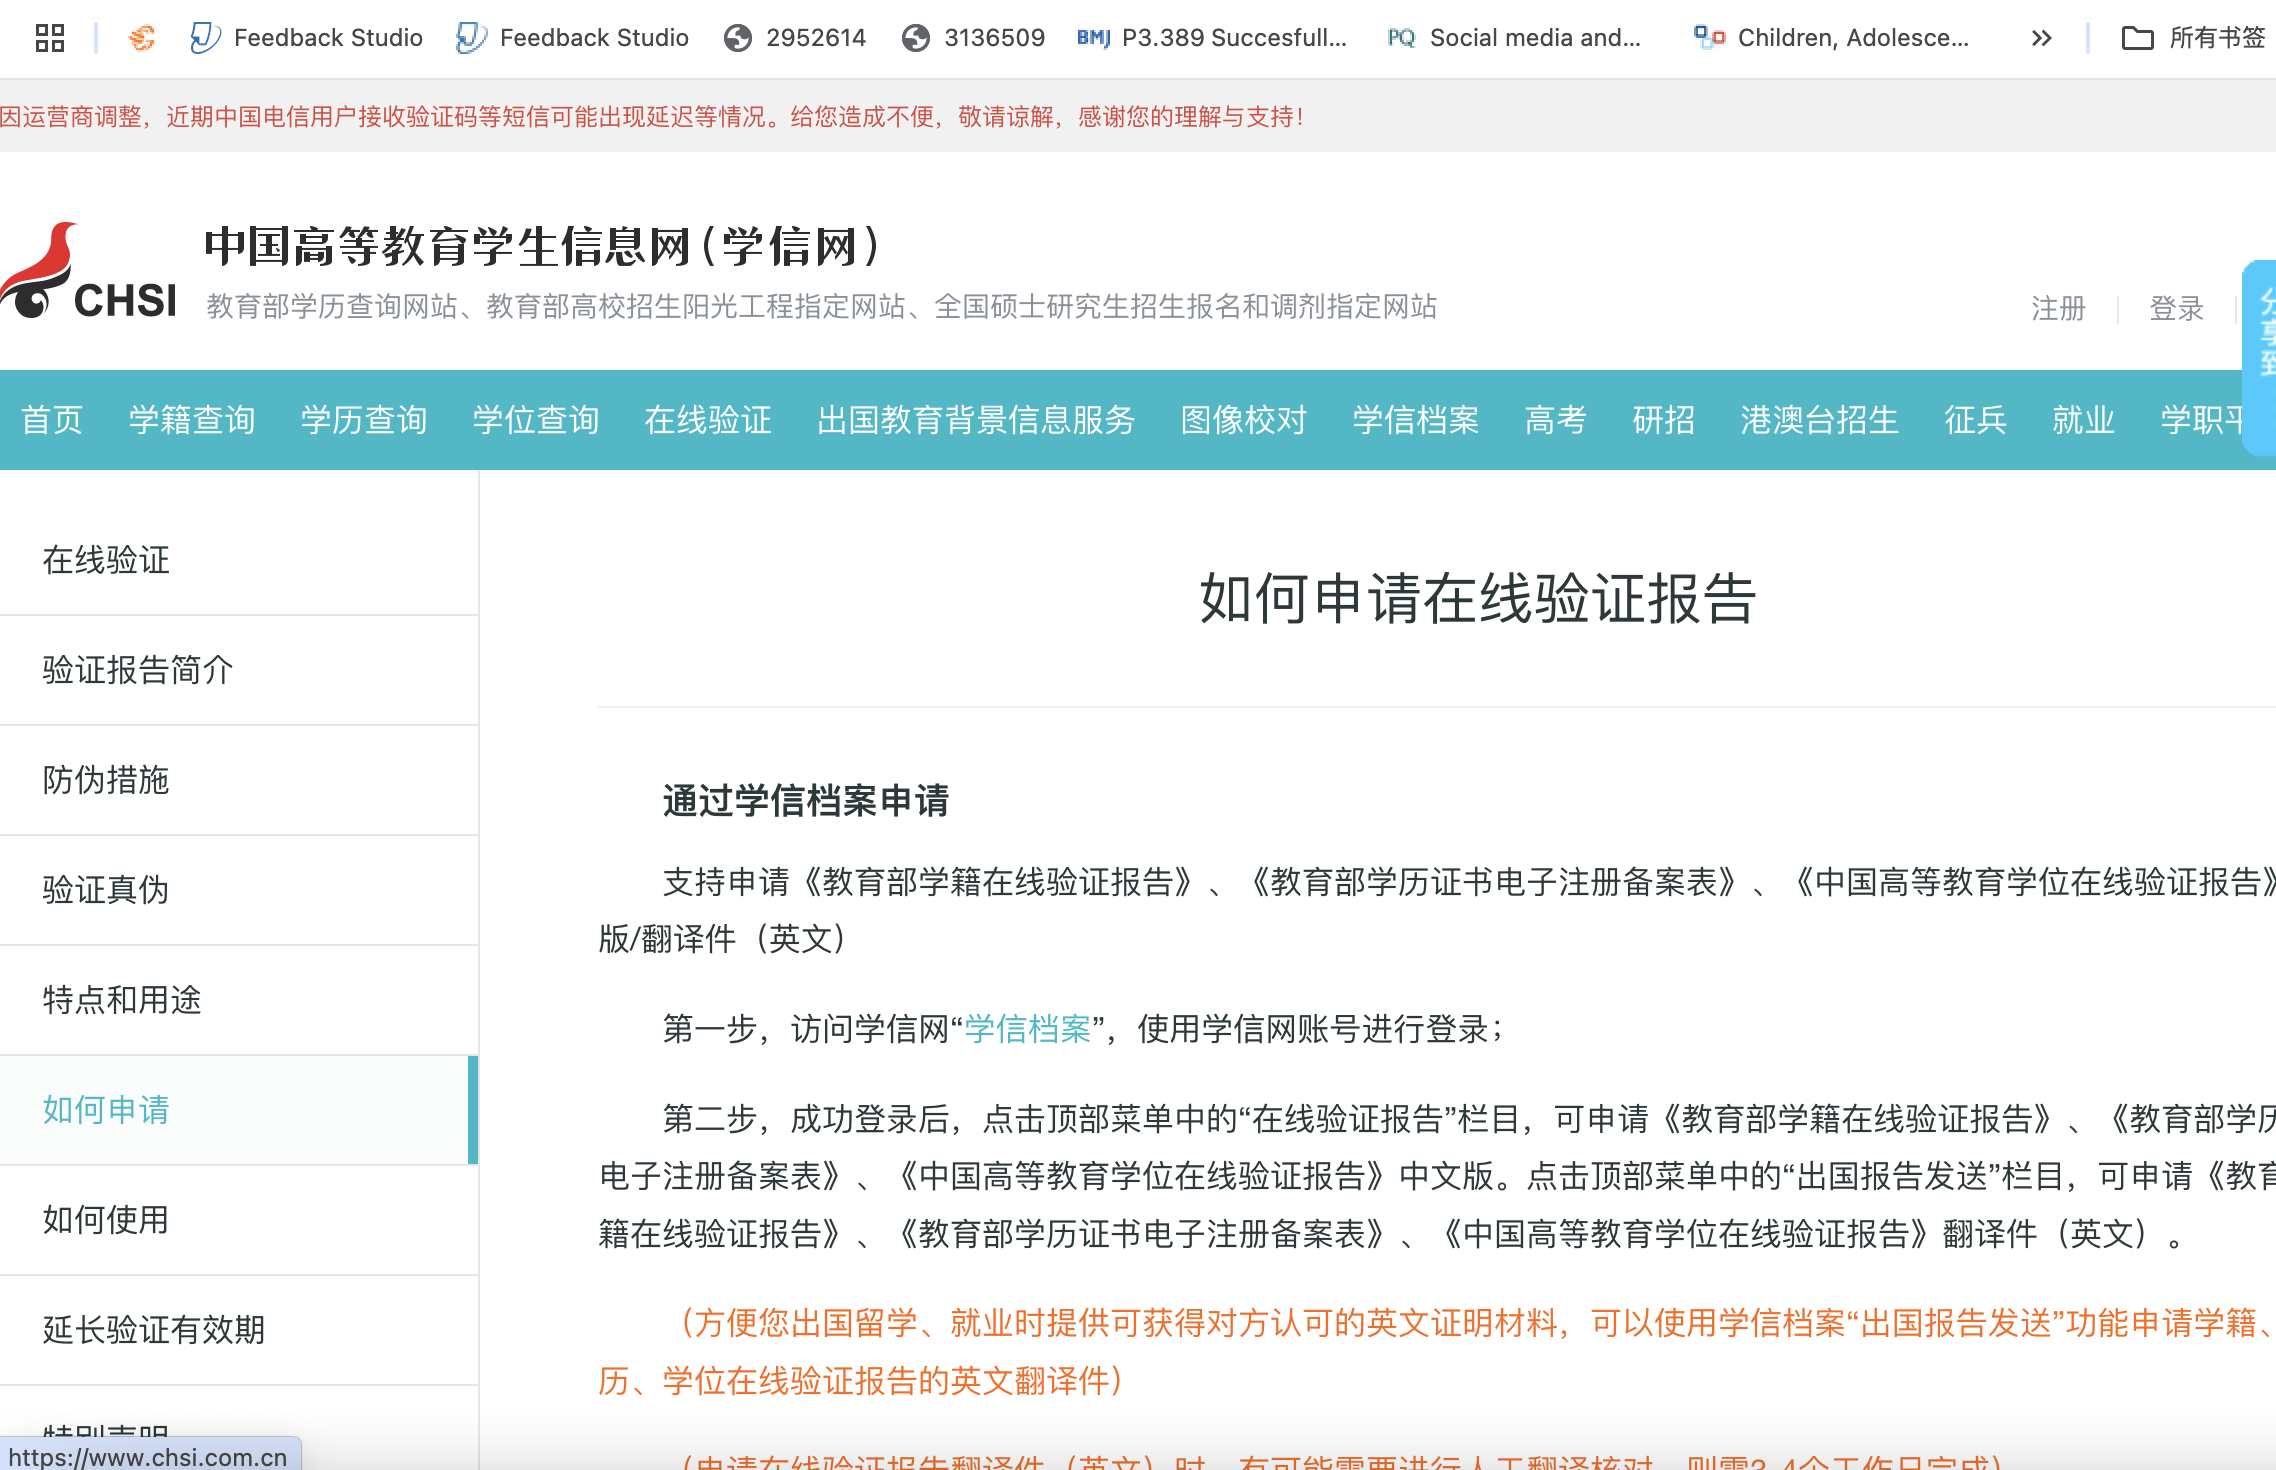Expand hidden bookmarks with double chevron
The width and height of the screenshot is (2276, 1470).
coord(2041,38)
